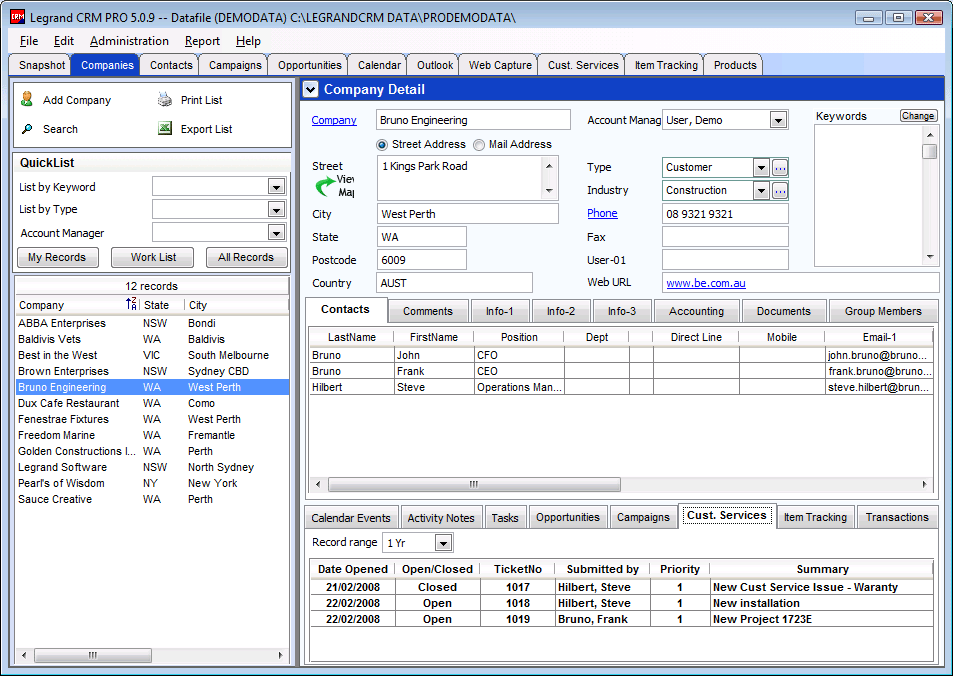Screen dimensions: 953x676
Task: Select contact row with John Bruno CFO
Action: pyautogui.click(x=621, y=355)
